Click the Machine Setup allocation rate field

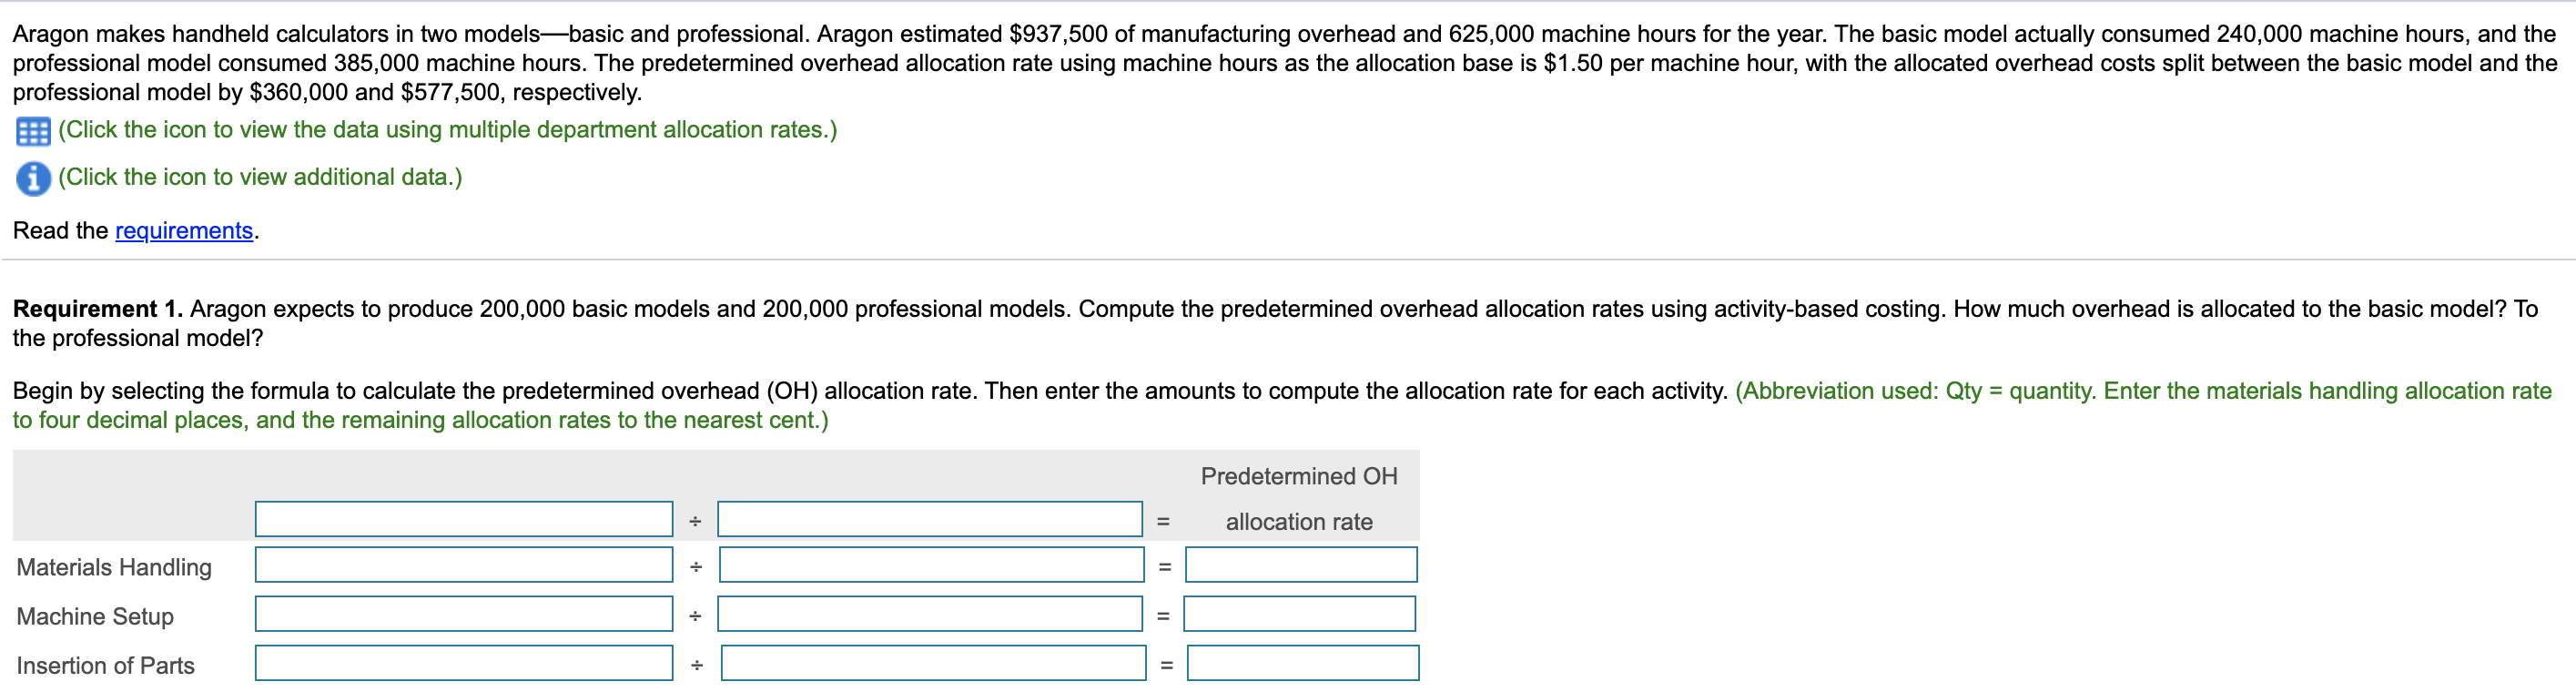click(1300, 613)
